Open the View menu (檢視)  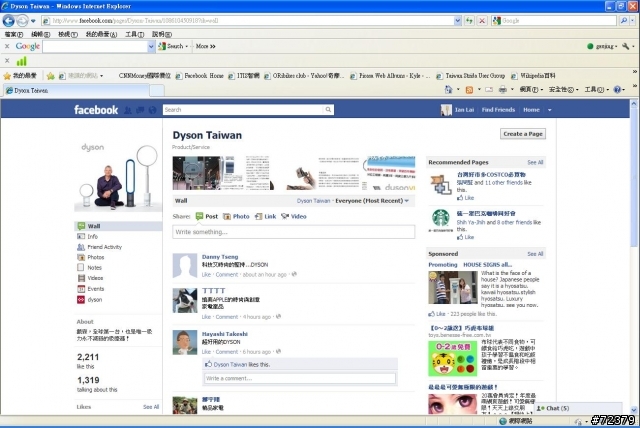pos(67,34)
